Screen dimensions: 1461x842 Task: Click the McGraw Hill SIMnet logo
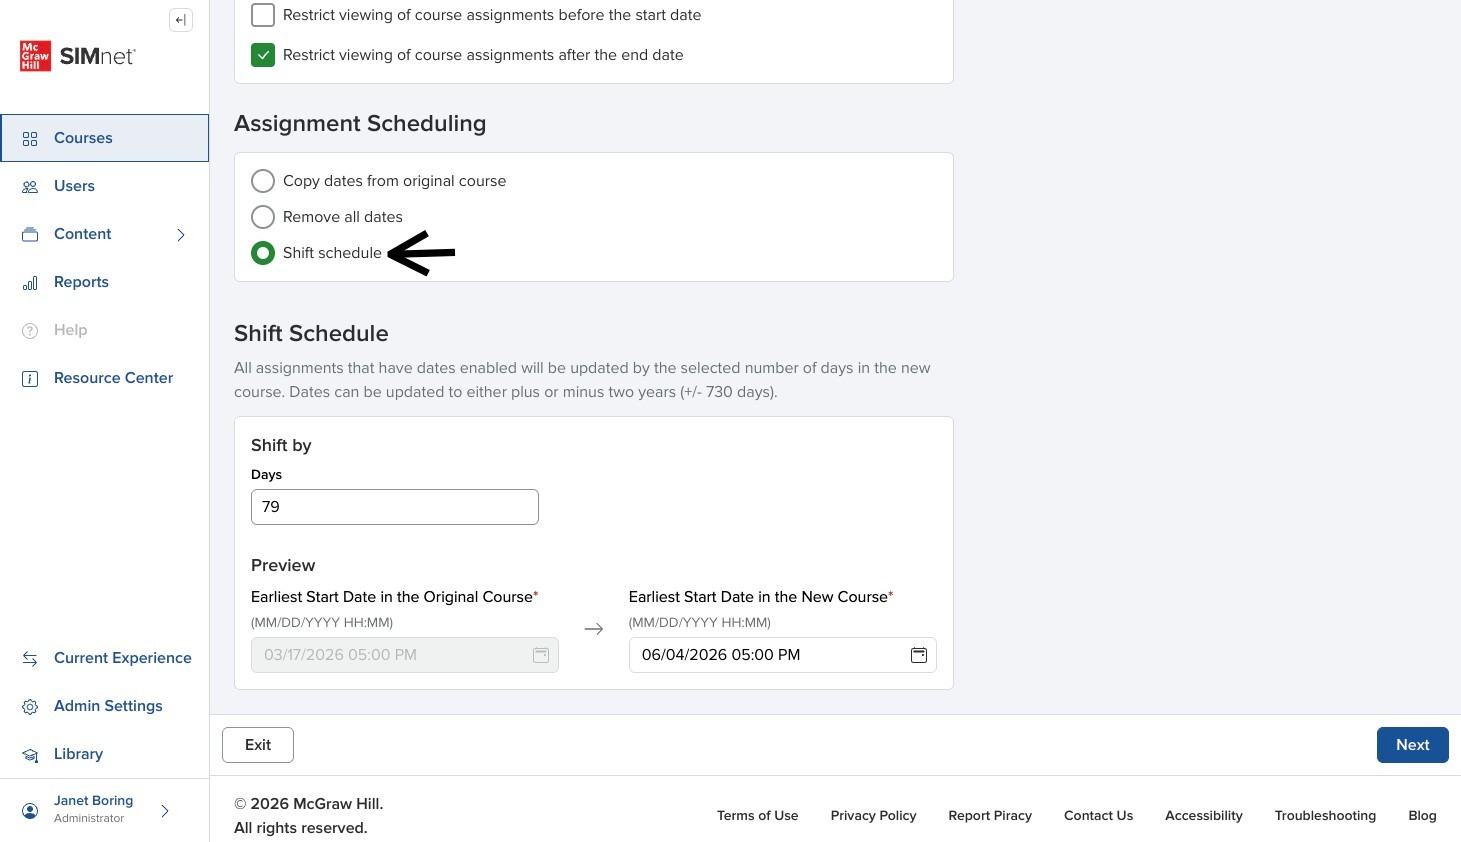tap(78, 56)
